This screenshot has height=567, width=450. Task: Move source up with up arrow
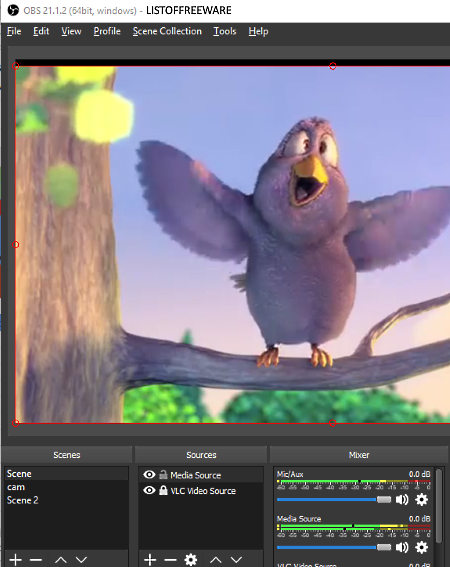[216, 560]
